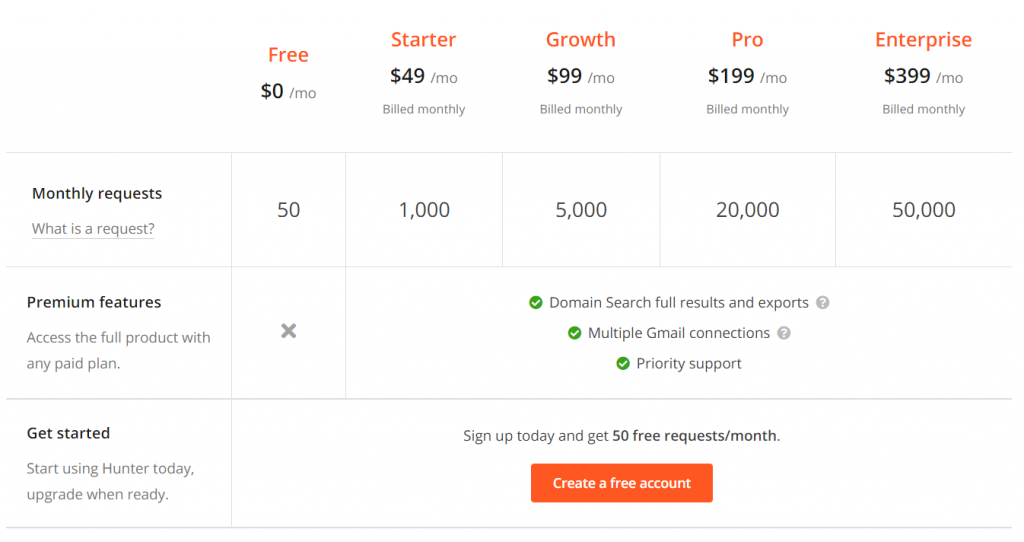This screenshot has height=542, width=1024.
Task: Select the Pro plan heading
Action: click(x=747, y=40)
